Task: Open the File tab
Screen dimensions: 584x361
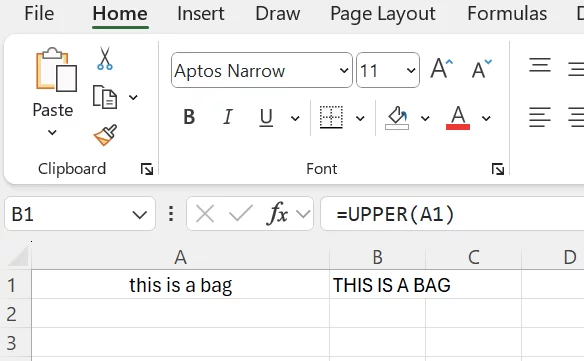Action: [x=39, y=13]
